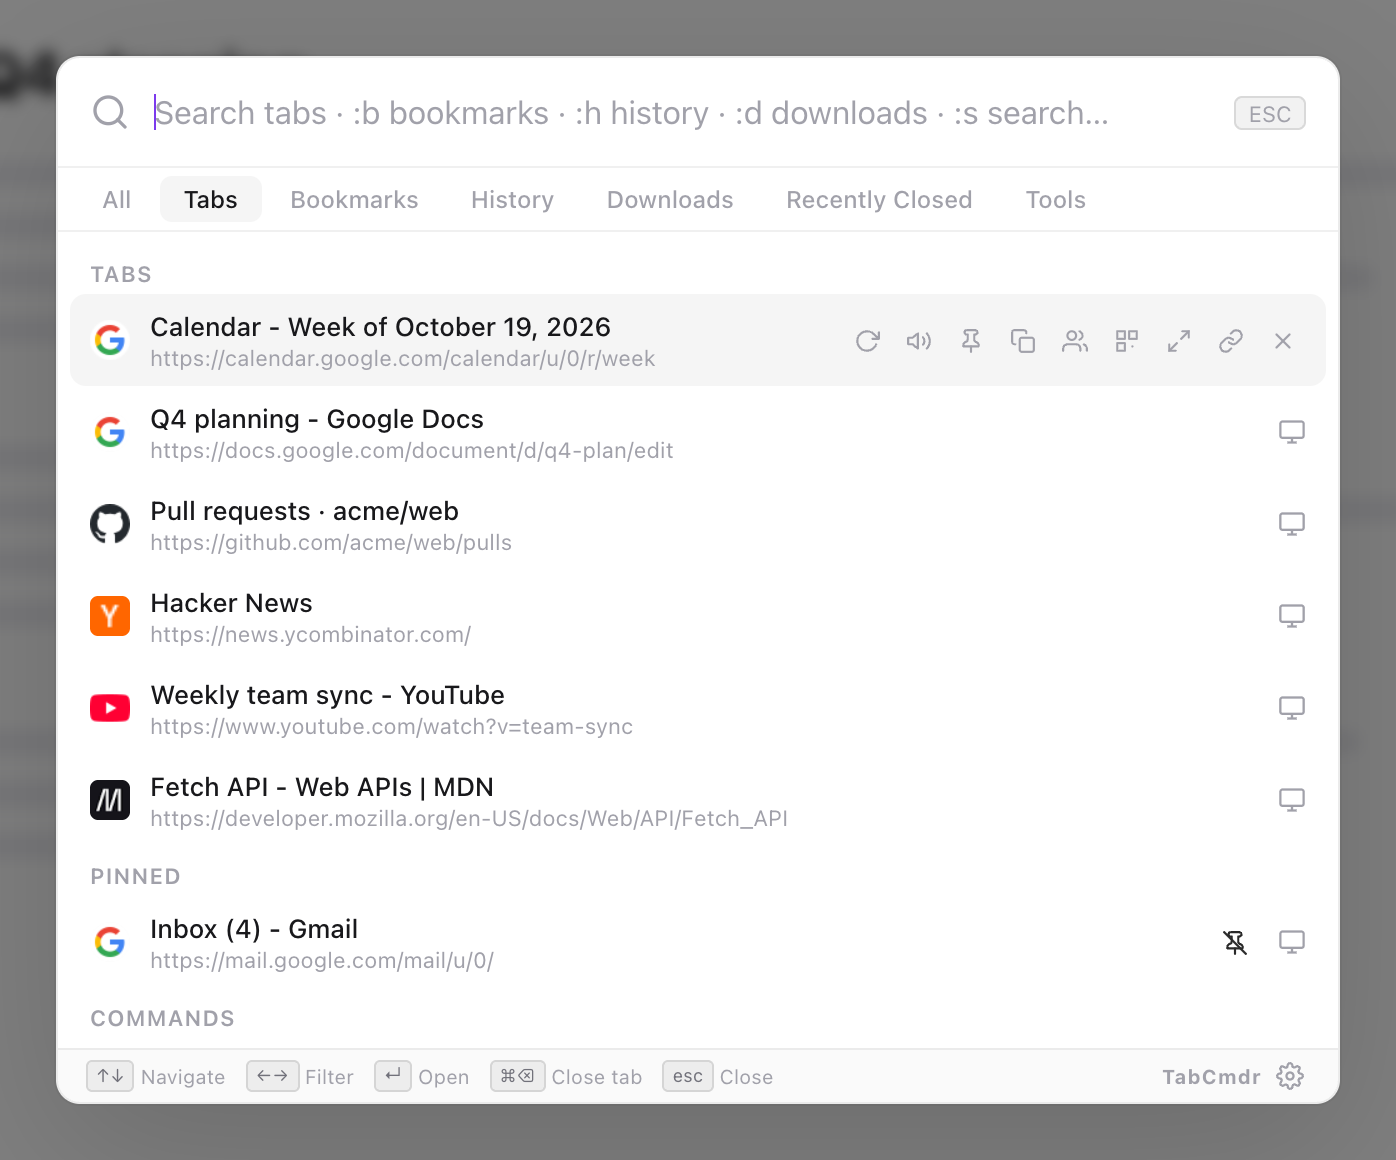Click the Close tab shortcut hint

566,1076
